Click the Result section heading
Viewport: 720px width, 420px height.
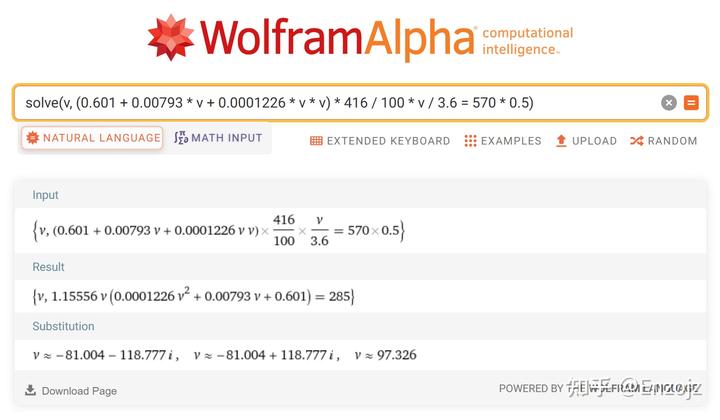pos(48,267)
